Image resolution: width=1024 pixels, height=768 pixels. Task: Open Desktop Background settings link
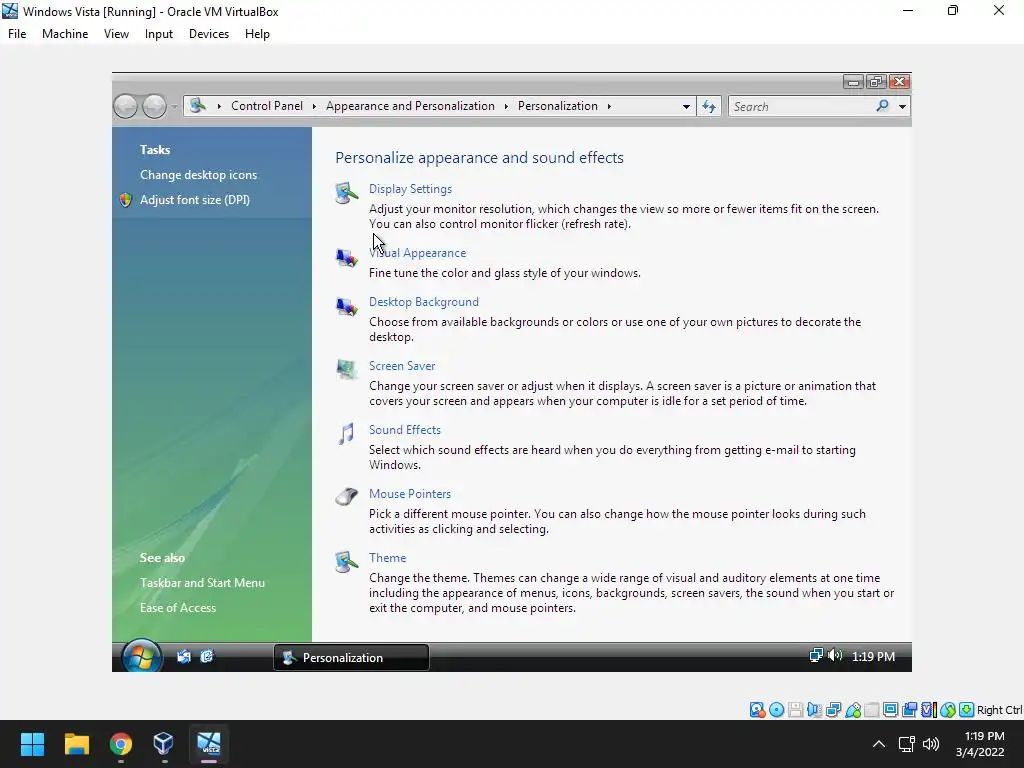[424, 302]
